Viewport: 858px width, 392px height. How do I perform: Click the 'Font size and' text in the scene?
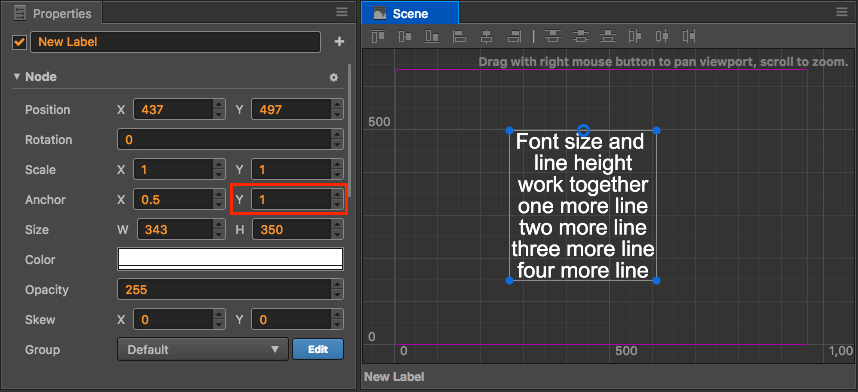pyautogui.click(x=580, y=142)
